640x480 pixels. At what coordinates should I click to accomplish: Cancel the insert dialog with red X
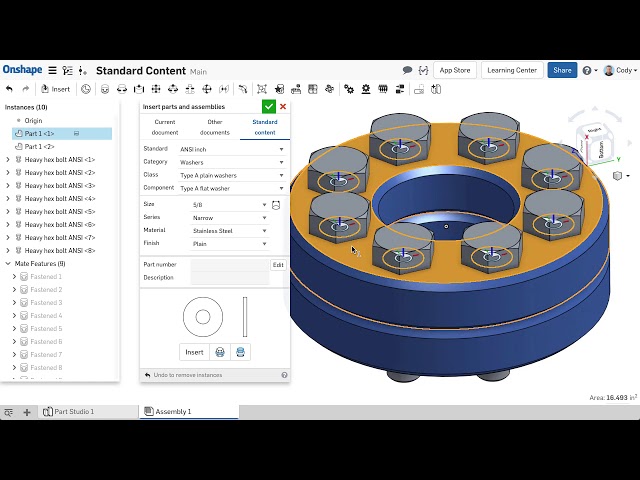point(283,107)
